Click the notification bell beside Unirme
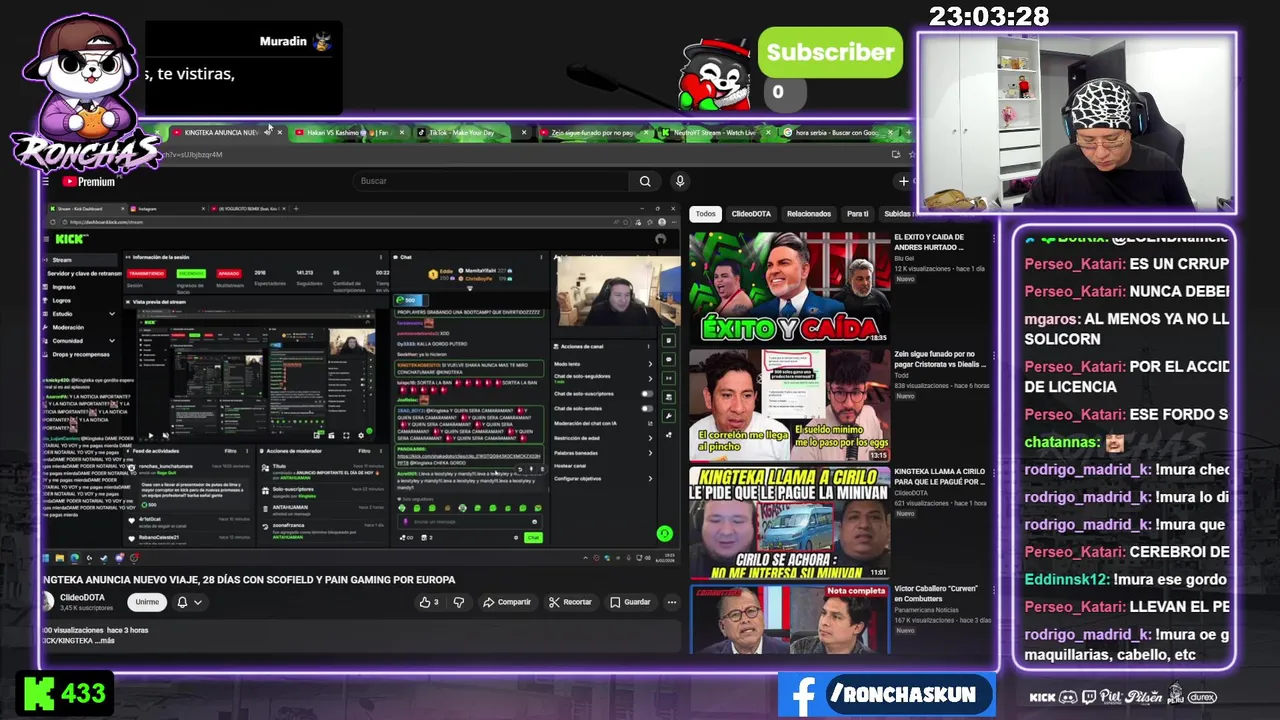This screenshot has height=720, width=1280. (x=182, y=602)
